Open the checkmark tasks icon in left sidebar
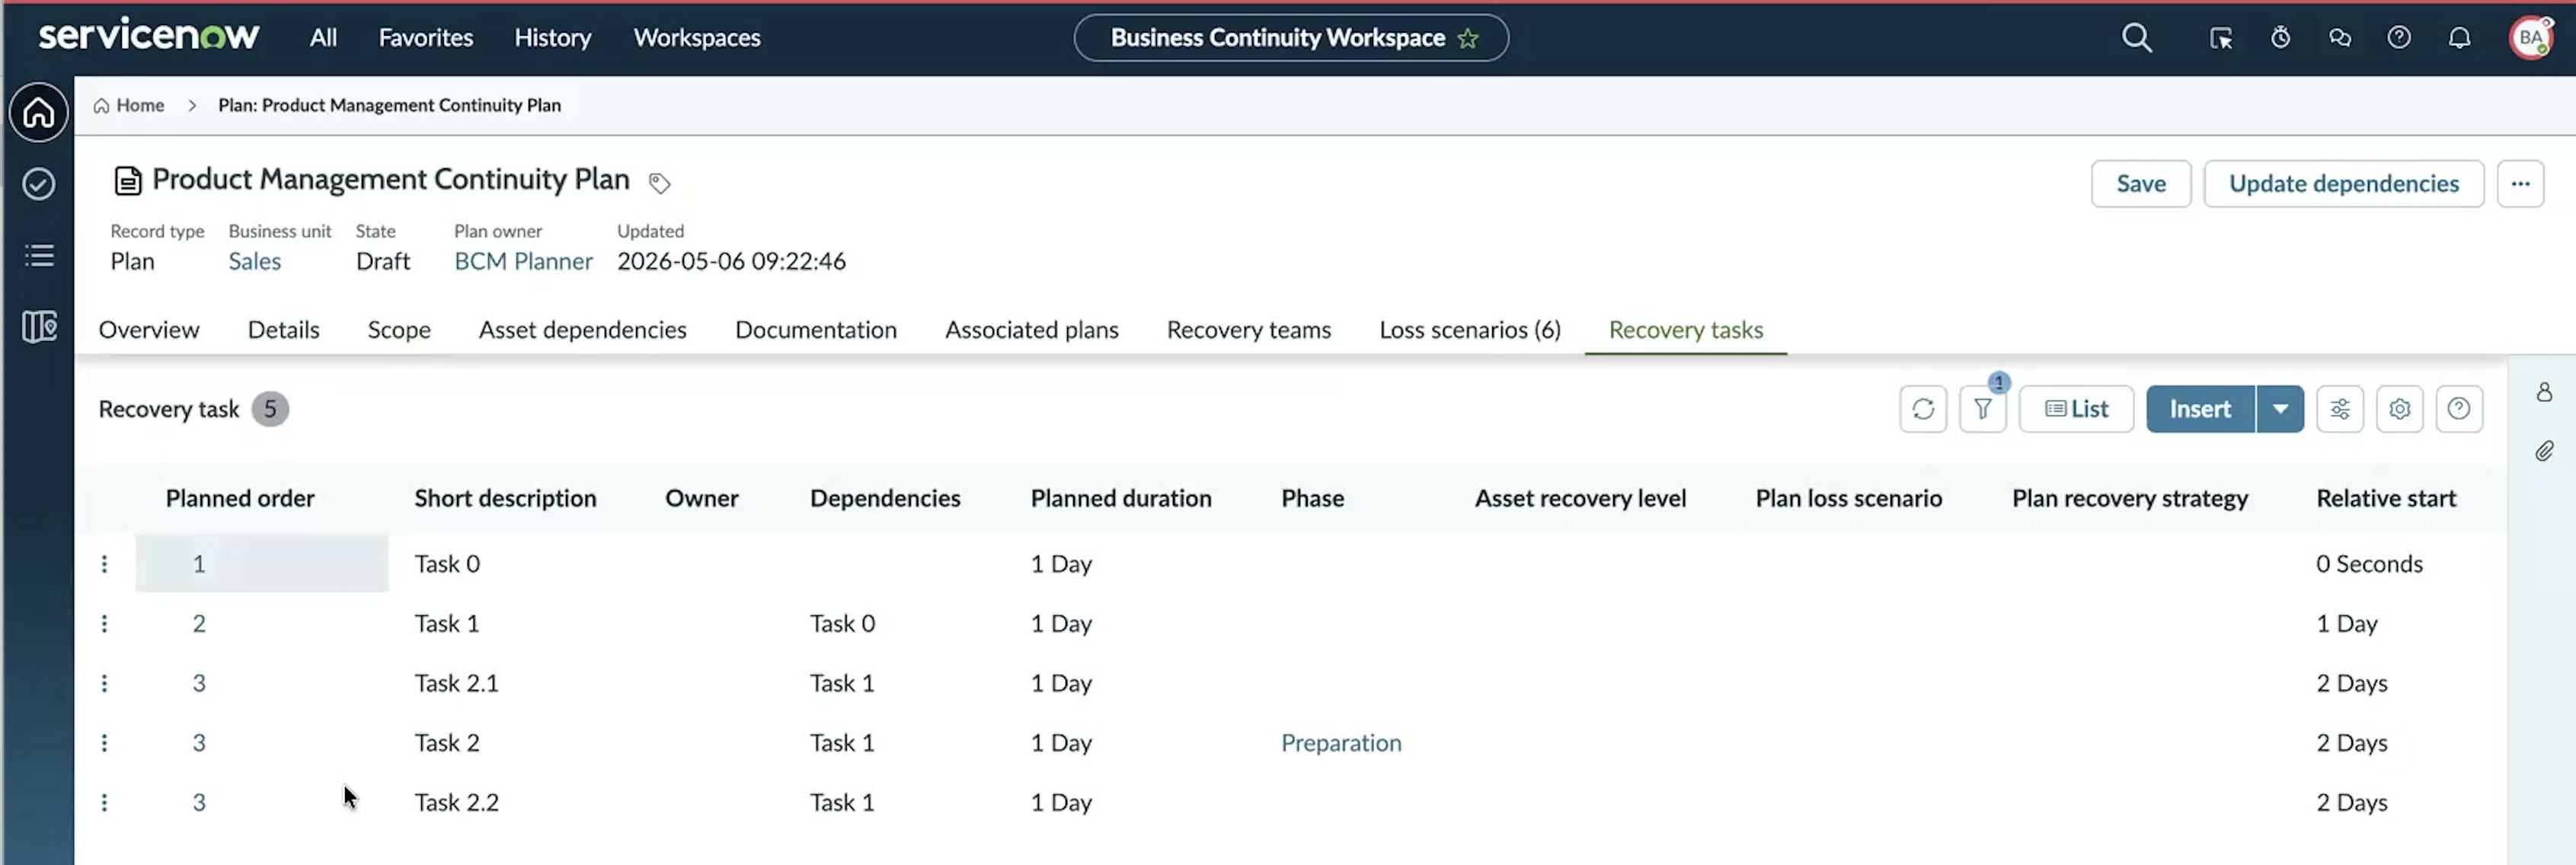Image resolution: width=2576 pixels, height=865 pixels. click(38, 184)
